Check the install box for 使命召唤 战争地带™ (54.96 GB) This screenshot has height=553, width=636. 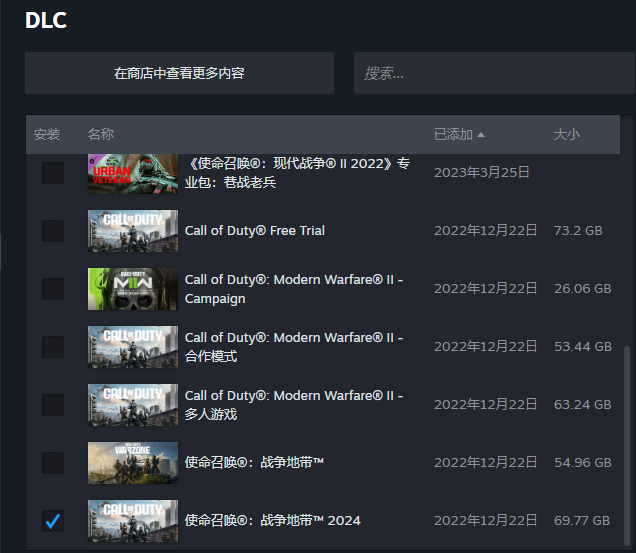click(53, 463)
